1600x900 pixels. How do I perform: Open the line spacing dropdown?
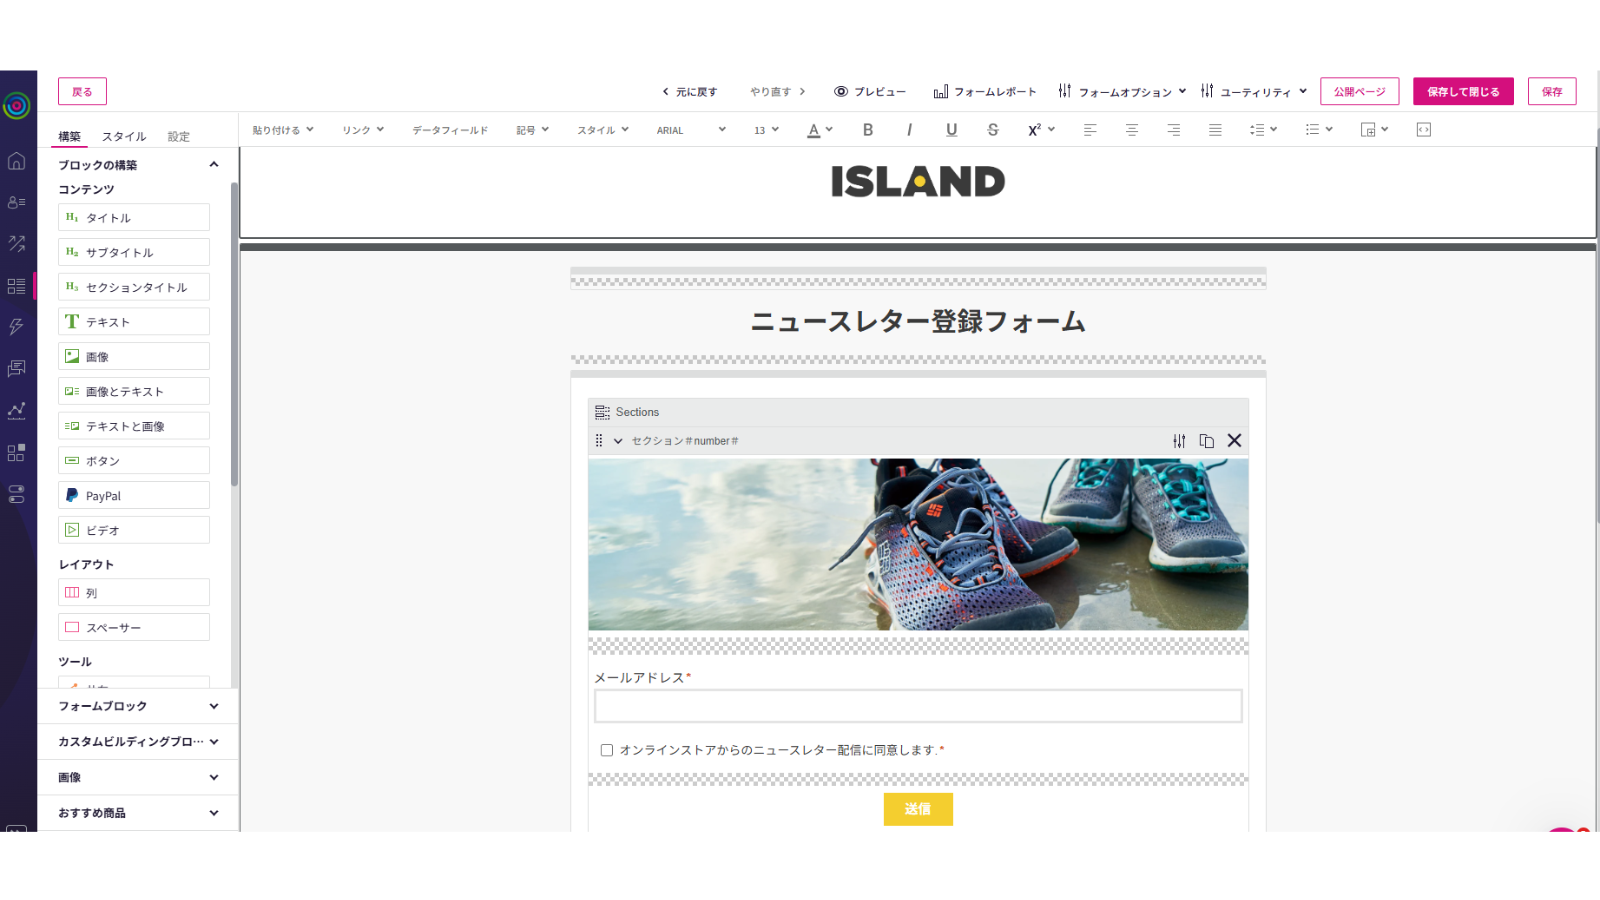click(1263, 130)
